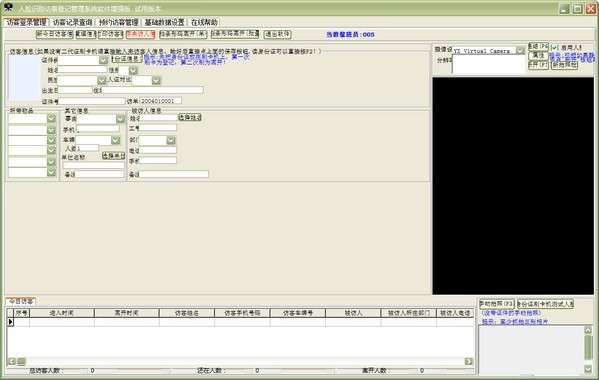Click the 进入时间 column header

62,313
